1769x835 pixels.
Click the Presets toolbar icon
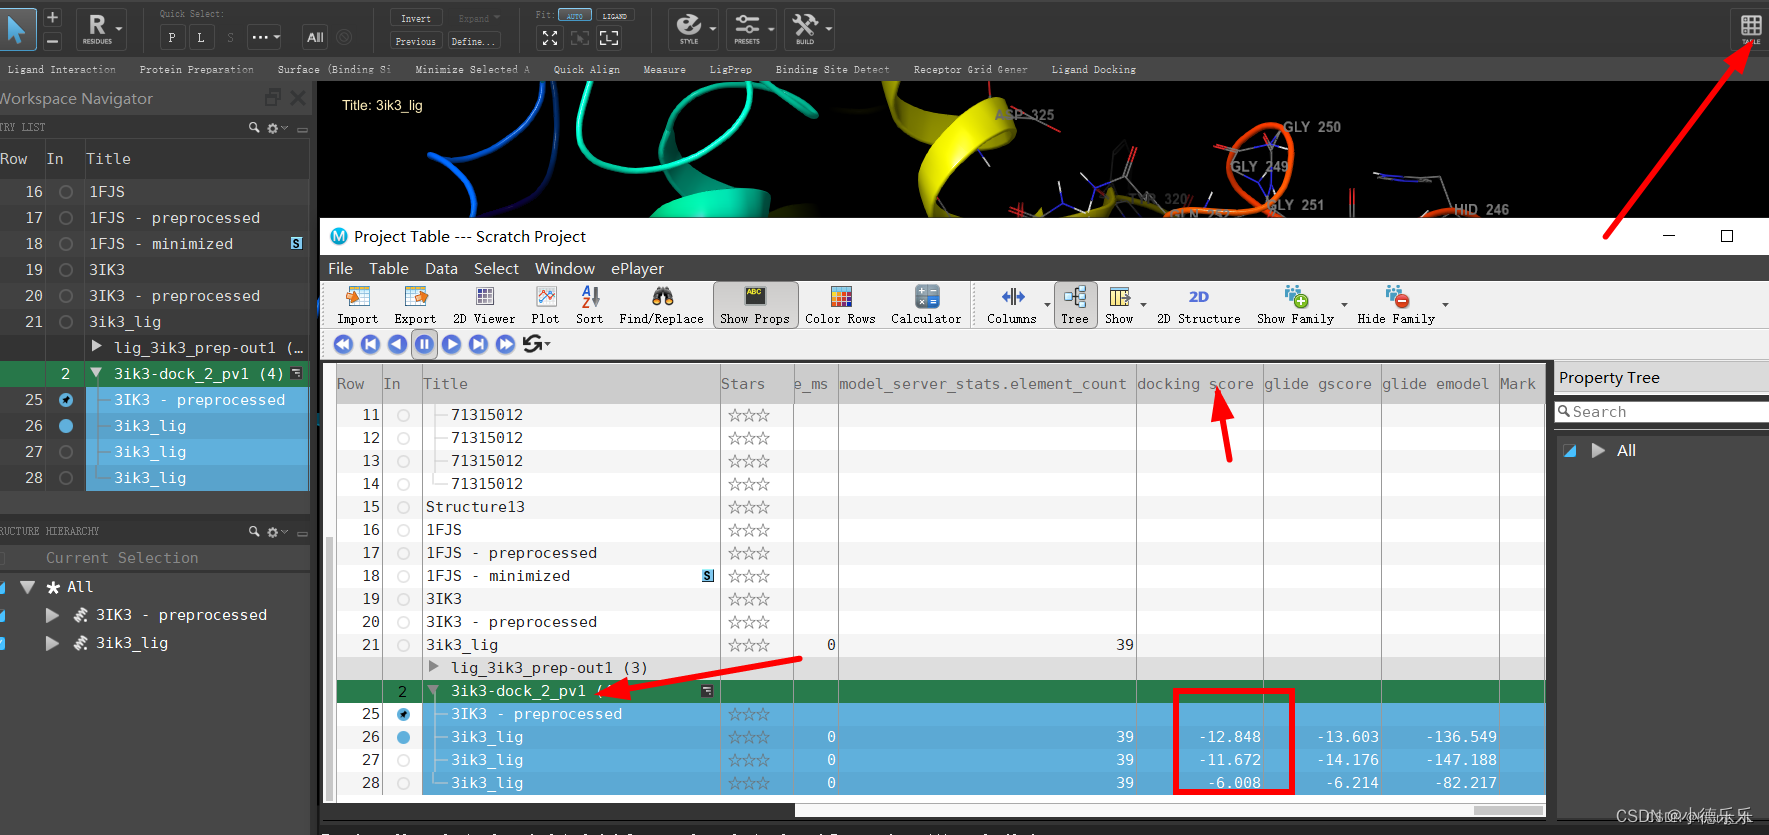[747, 27]
